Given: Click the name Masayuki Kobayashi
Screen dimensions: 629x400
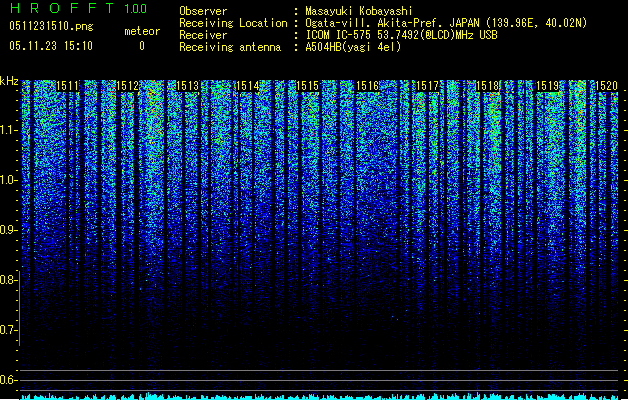Looking at the screenshot, I should click(359, 11).
